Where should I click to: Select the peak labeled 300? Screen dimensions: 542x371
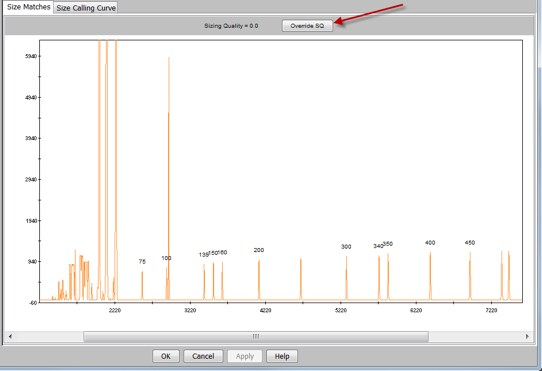pyautogui.click(x=346, y=278)
